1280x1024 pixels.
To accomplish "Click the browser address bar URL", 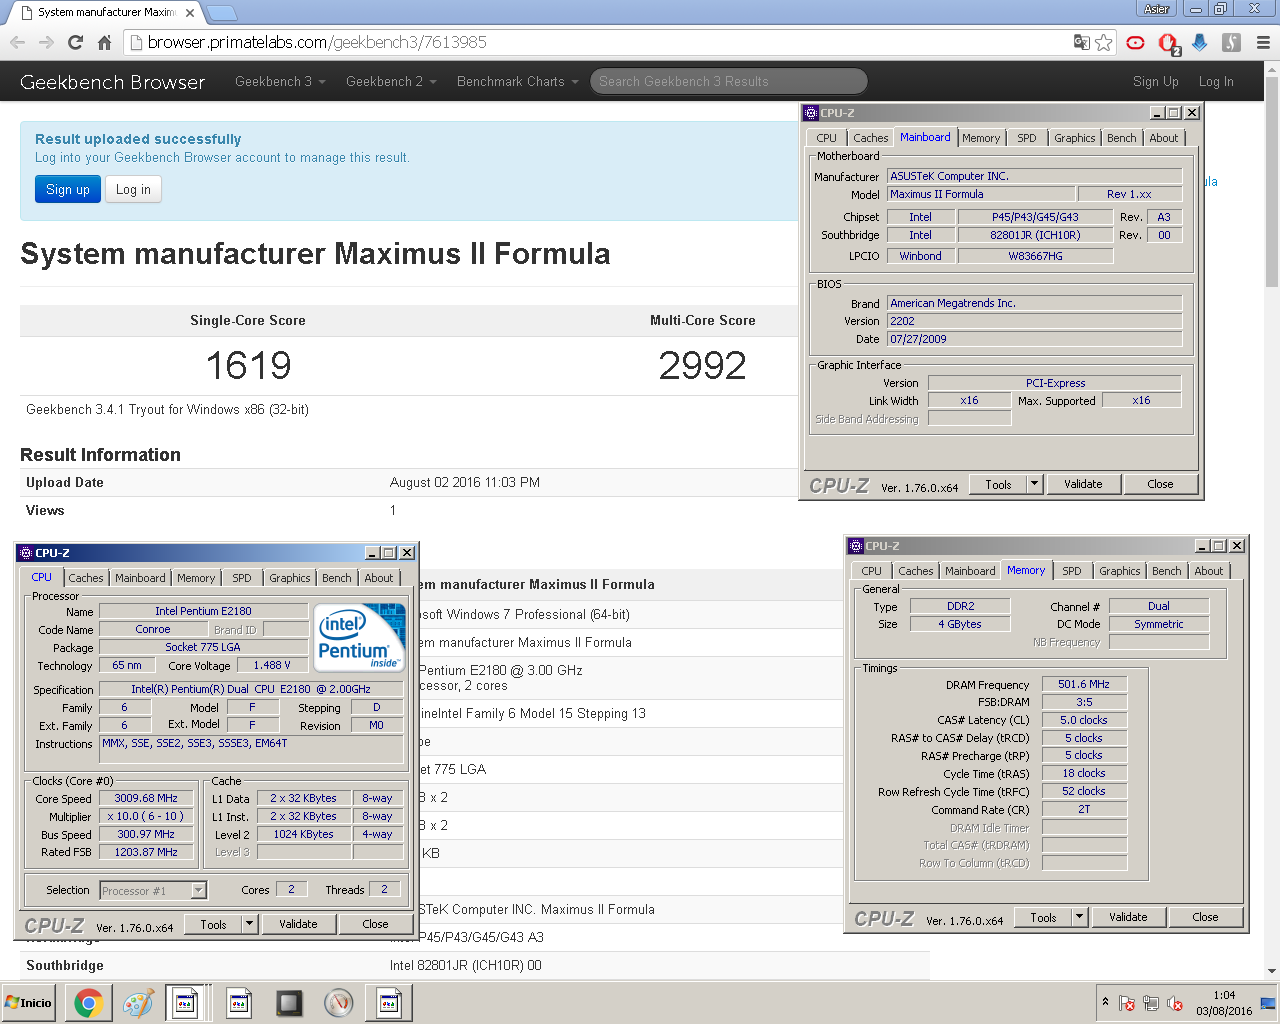I will [317, 42].
